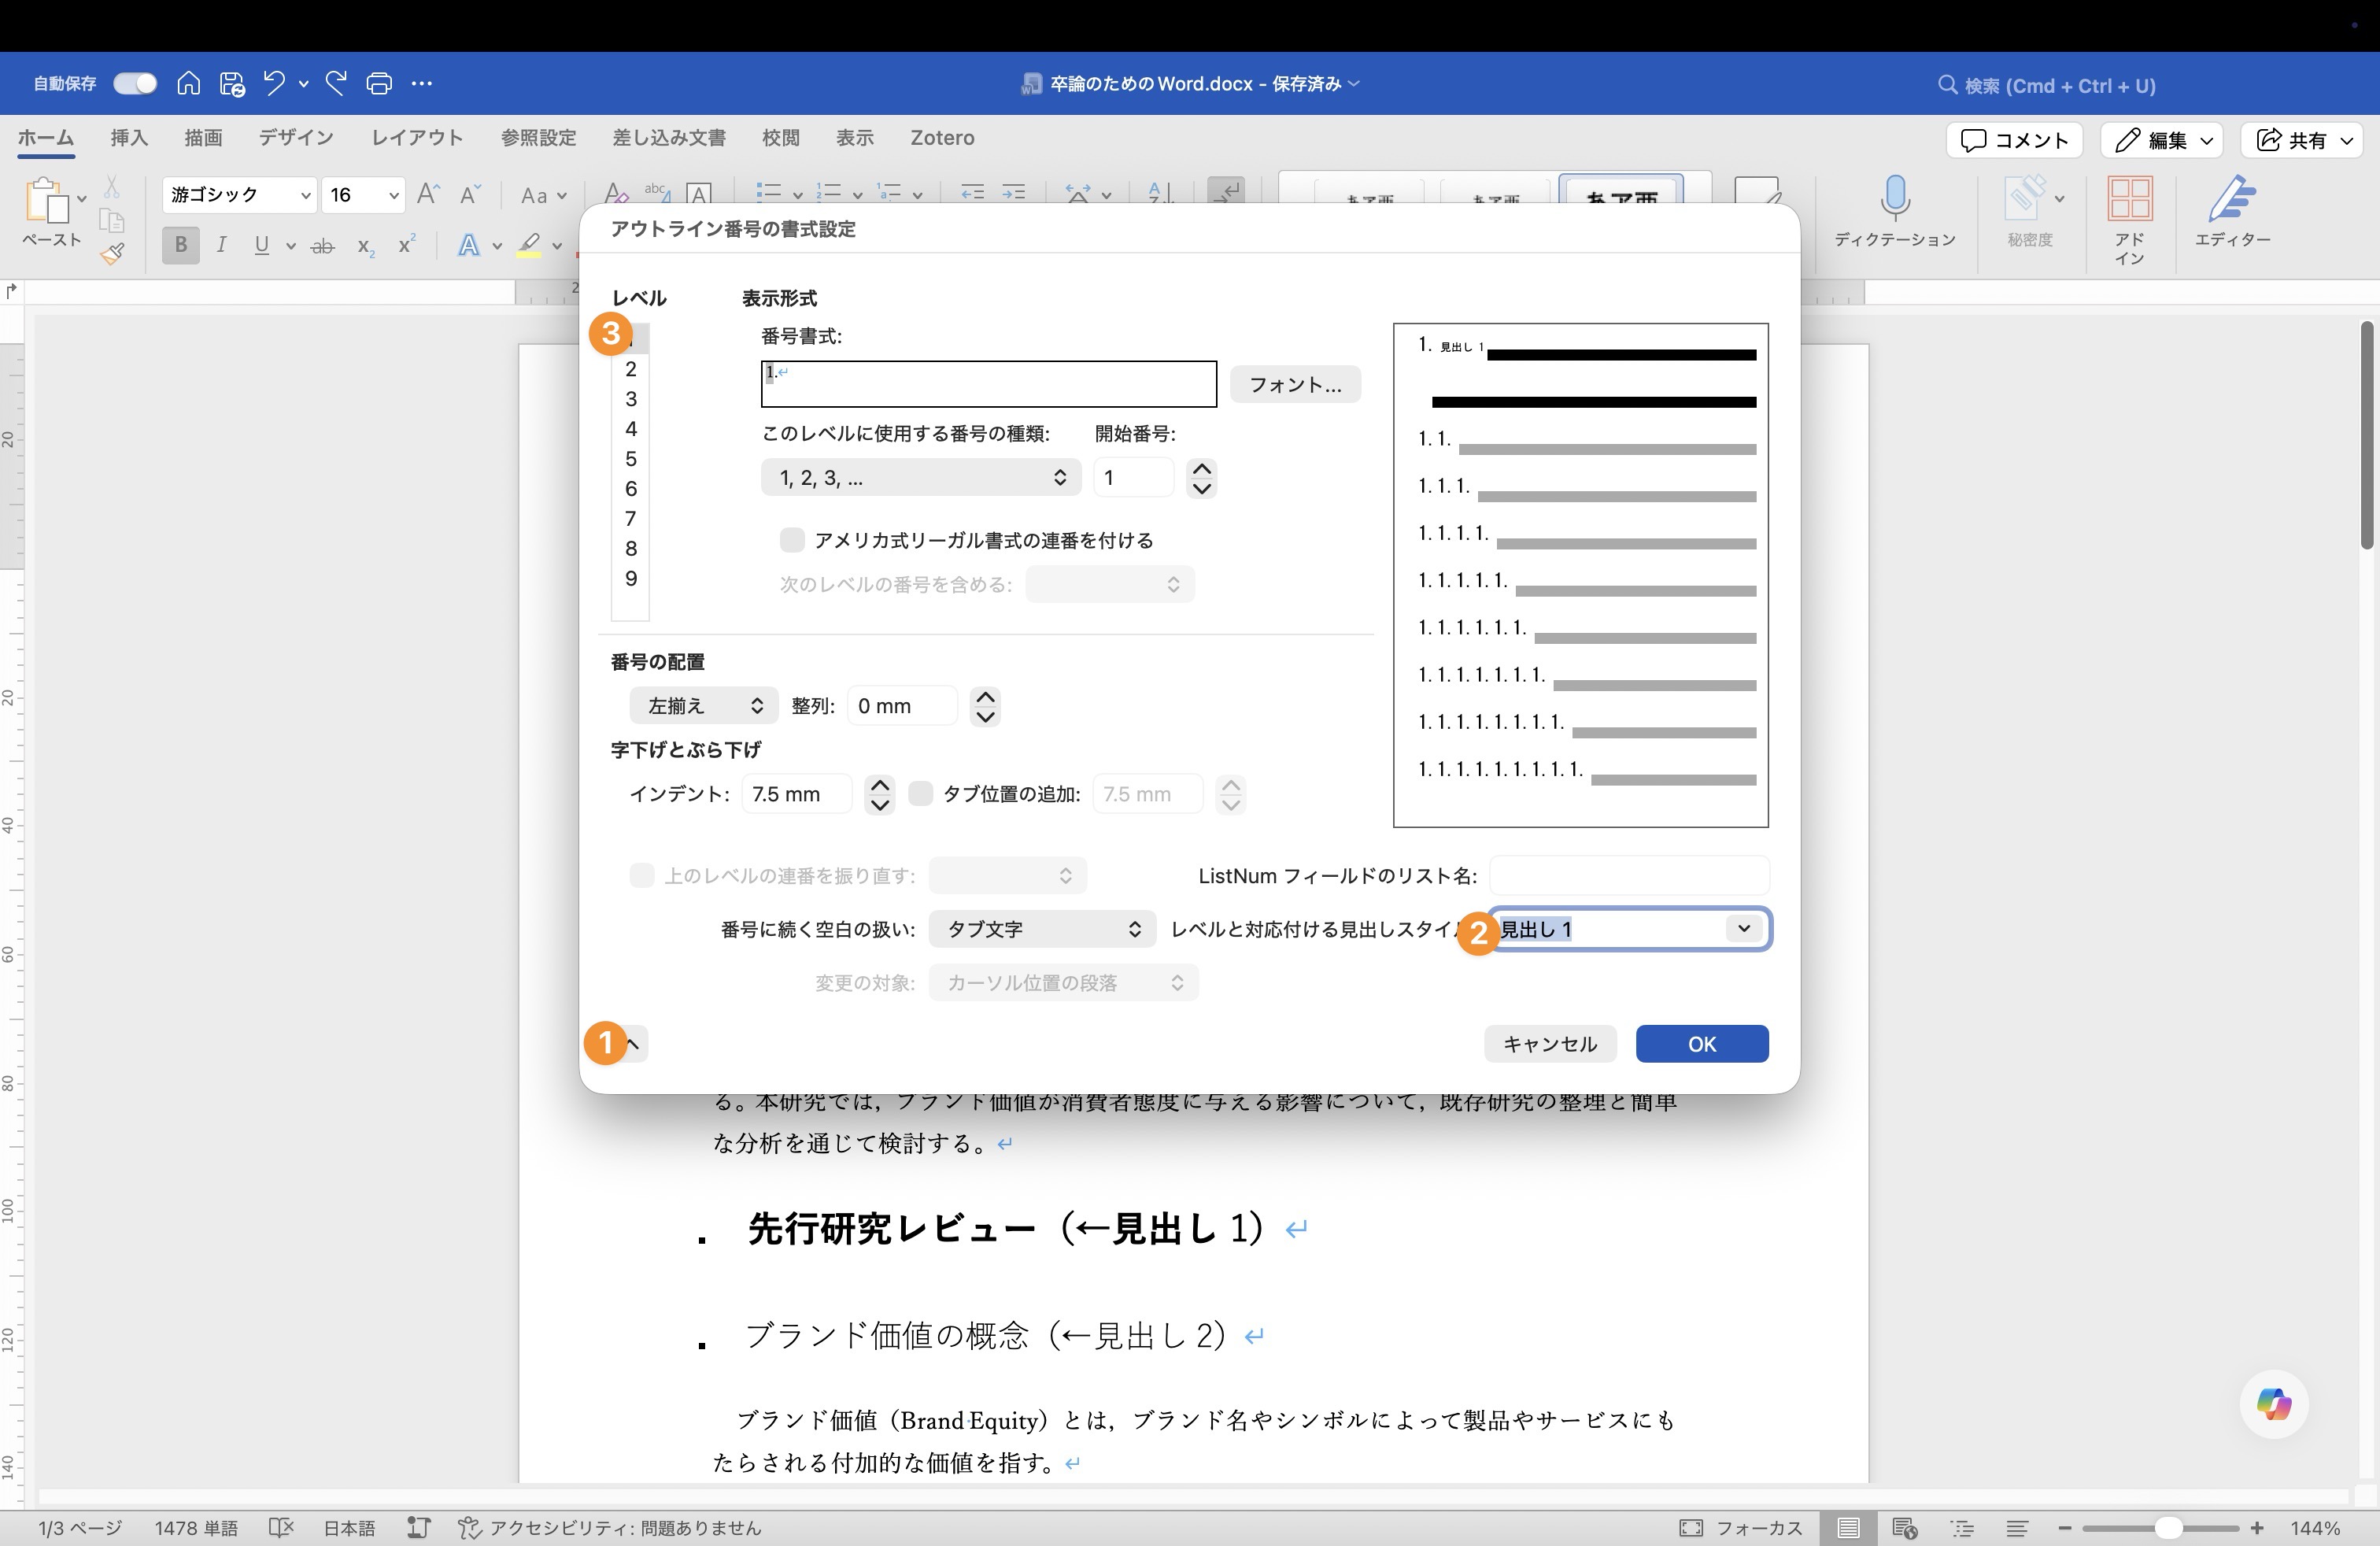Select the format painter tool

click(113, 253)
